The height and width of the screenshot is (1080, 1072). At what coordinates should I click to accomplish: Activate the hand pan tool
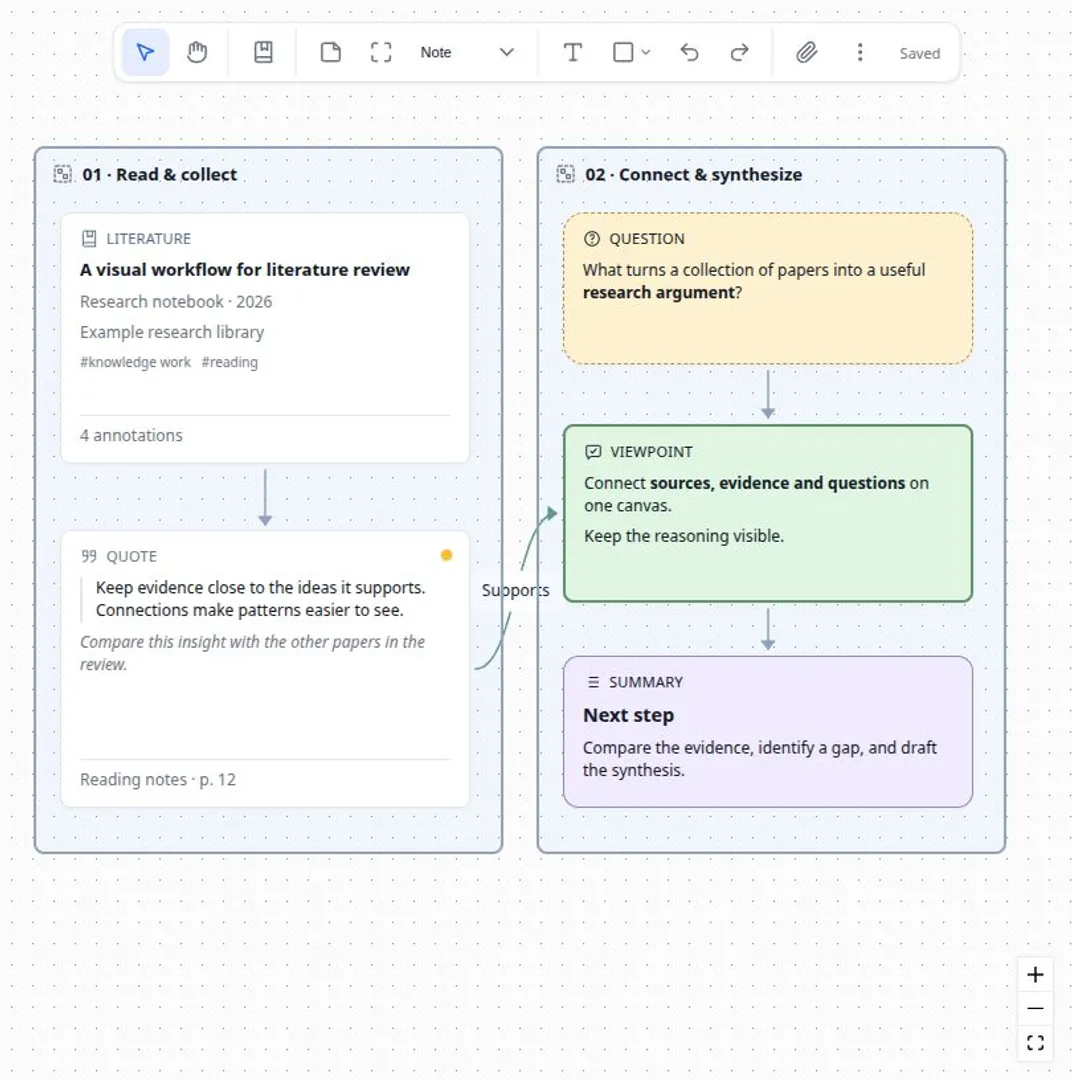tap(197, 52)
